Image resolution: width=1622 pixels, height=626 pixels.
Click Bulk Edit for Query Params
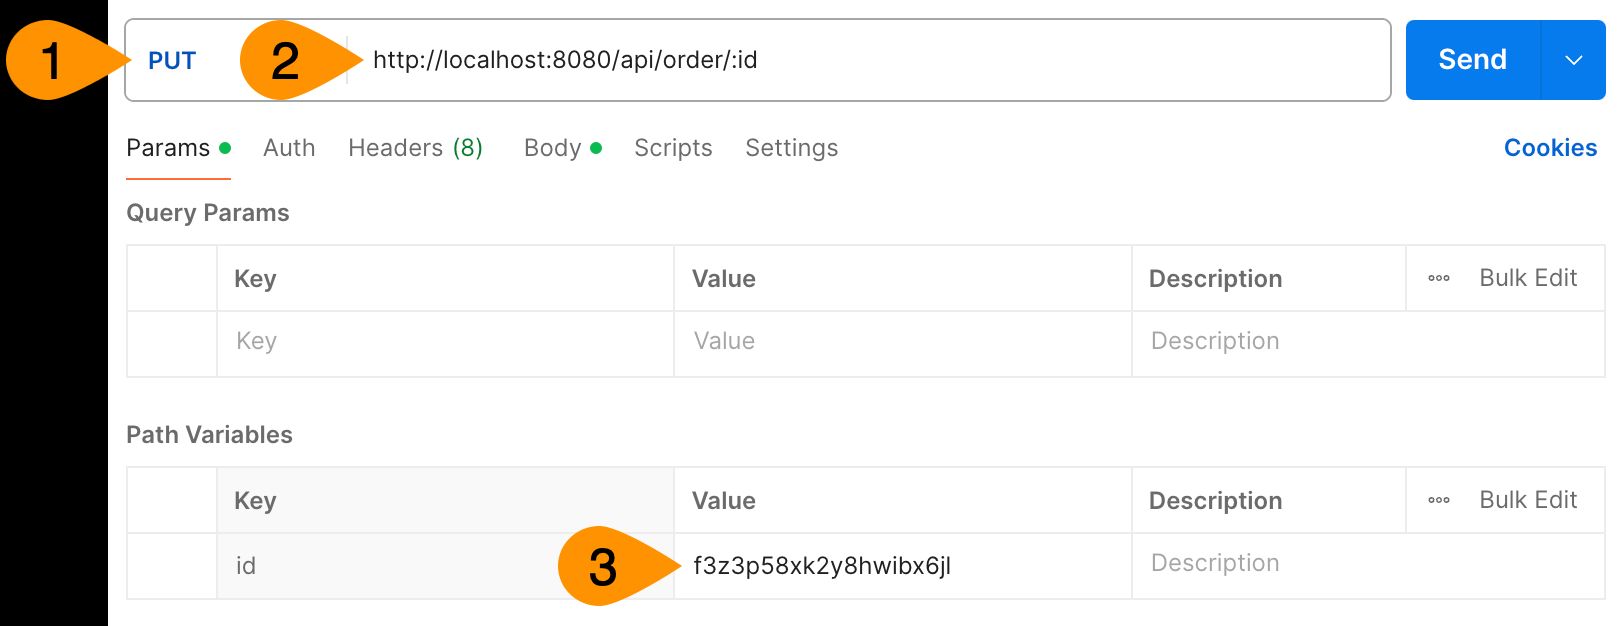coord(1528,278)
